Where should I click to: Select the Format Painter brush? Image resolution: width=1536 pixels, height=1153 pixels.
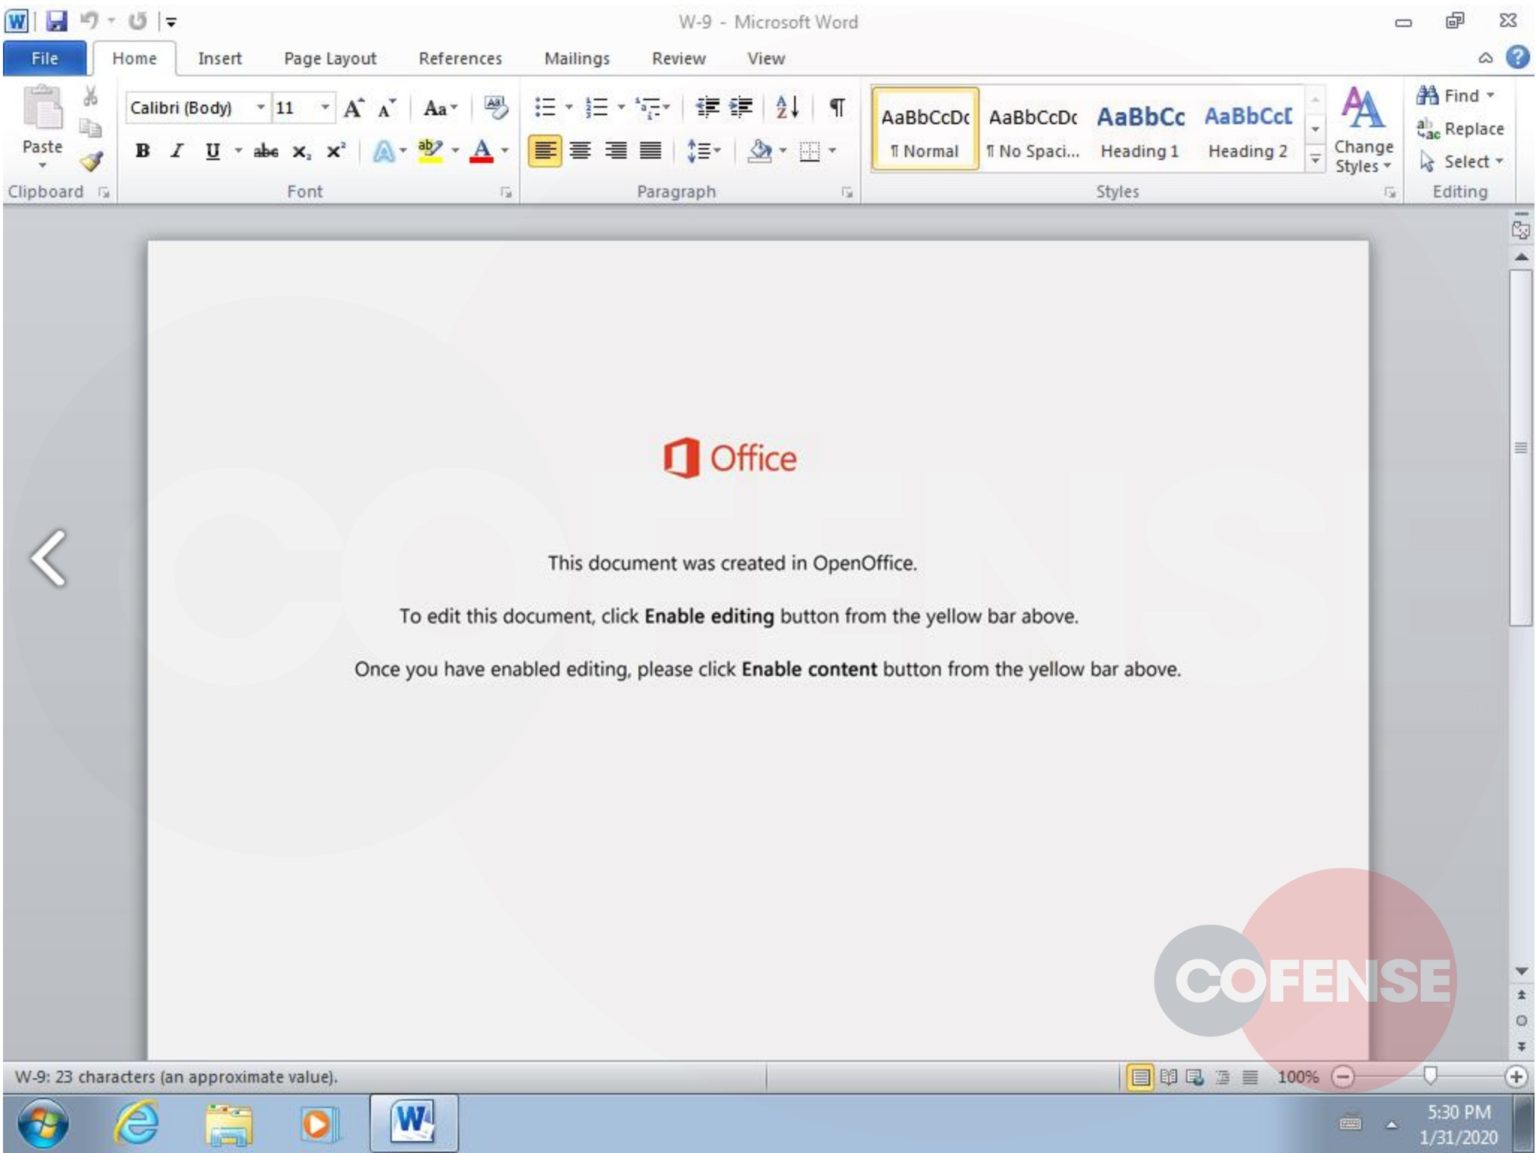tap(91, 160)
